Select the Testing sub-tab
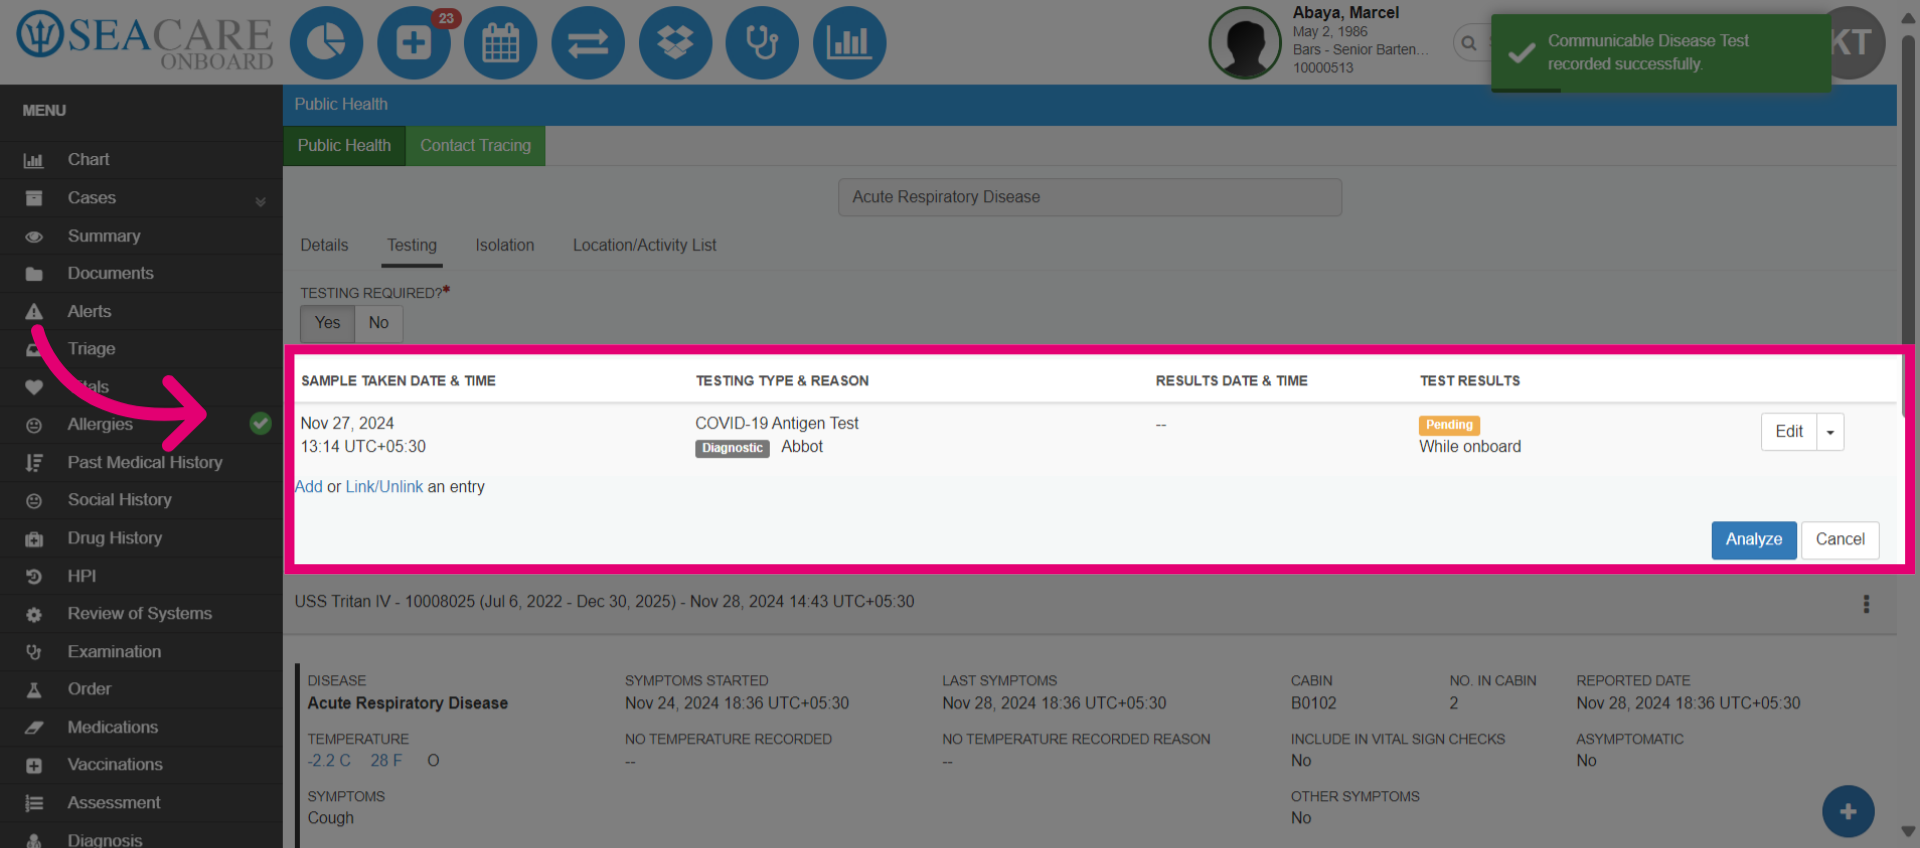 412,245
